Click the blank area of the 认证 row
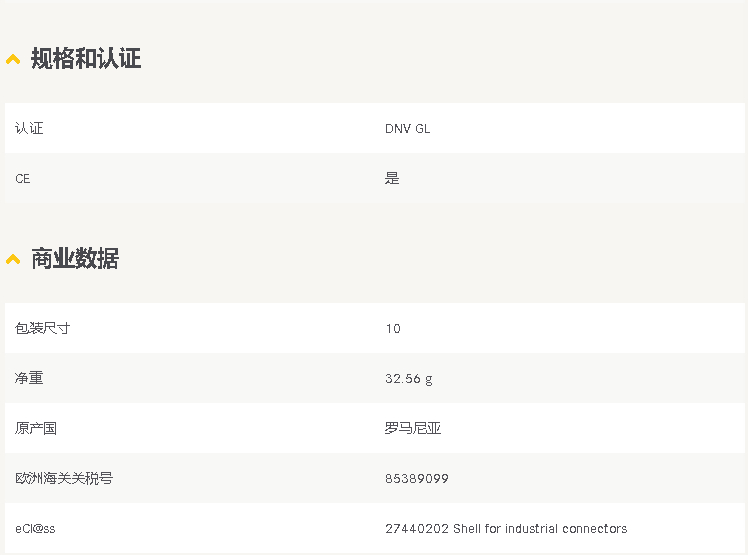Image resolution: width=748 pixels, height=555 pixels. pos(215,128)
